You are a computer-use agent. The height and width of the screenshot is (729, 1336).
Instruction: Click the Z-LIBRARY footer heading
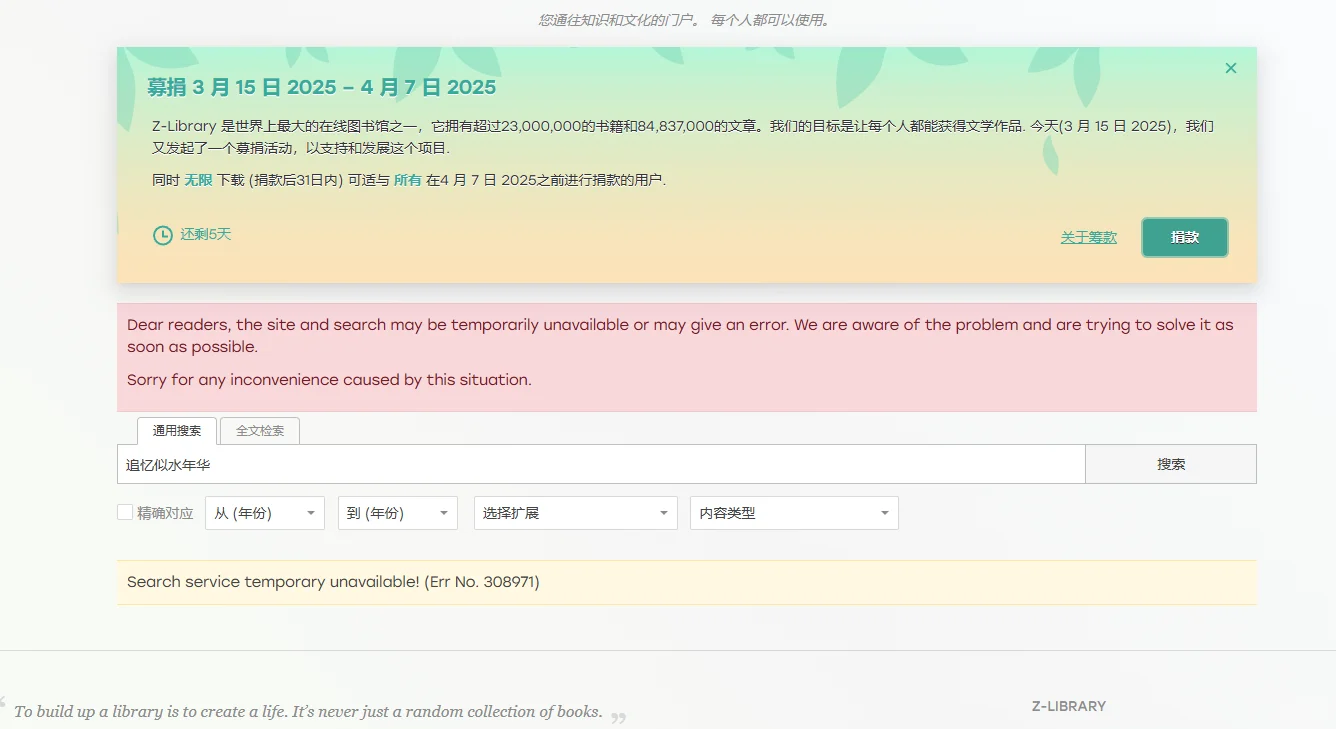[x=1069, y=706]
